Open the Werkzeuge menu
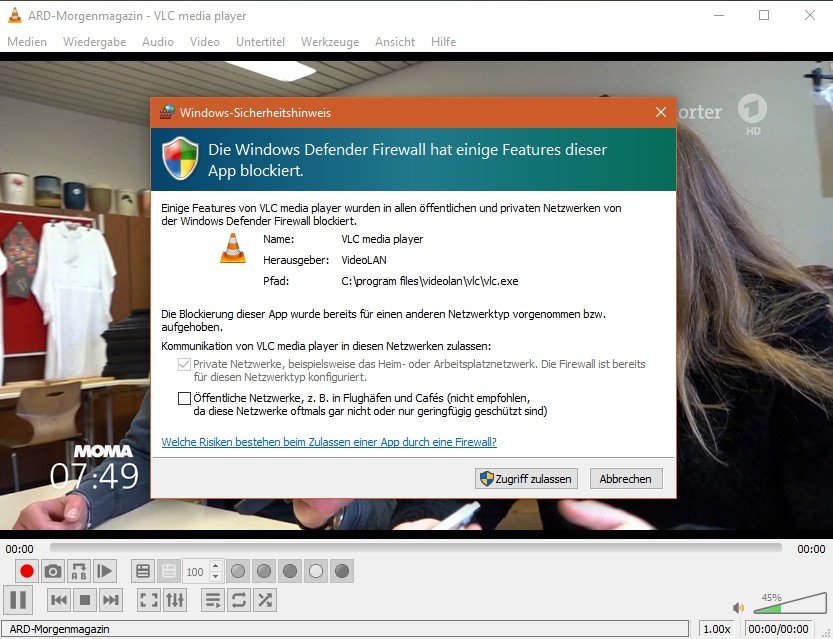 click(329, 42)
